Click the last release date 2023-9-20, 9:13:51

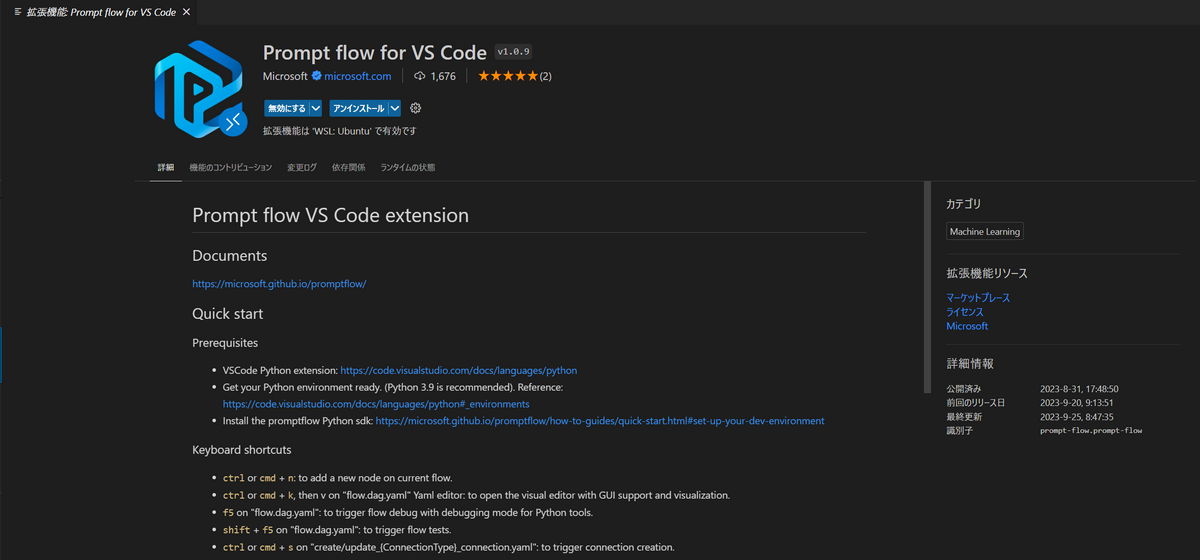pyautogui.click(x=1077, y=402)
